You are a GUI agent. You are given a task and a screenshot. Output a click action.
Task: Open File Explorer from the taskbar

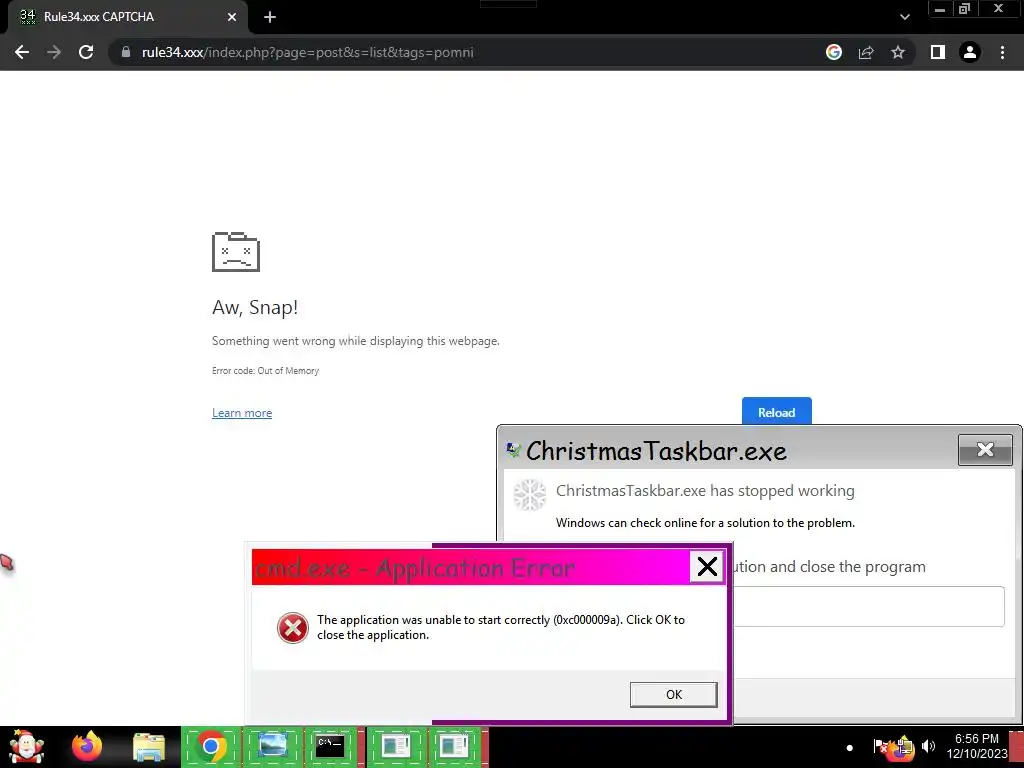(149, 747)
